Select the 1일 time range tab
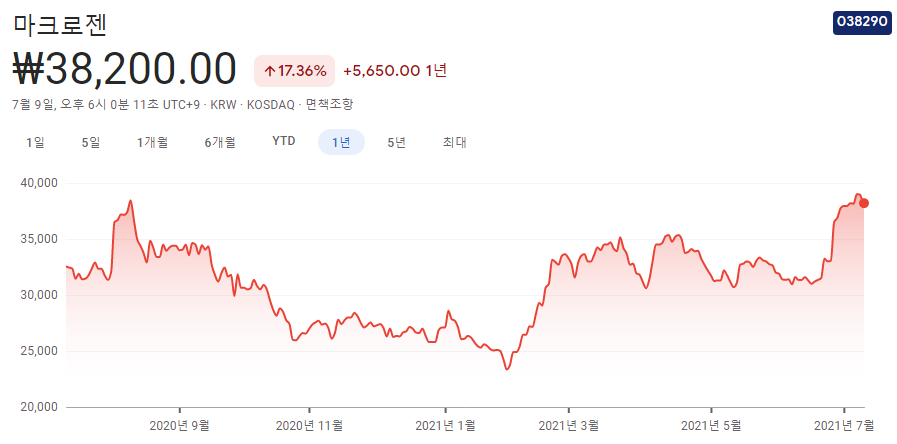897x444 pixels. tap(35, 142)
